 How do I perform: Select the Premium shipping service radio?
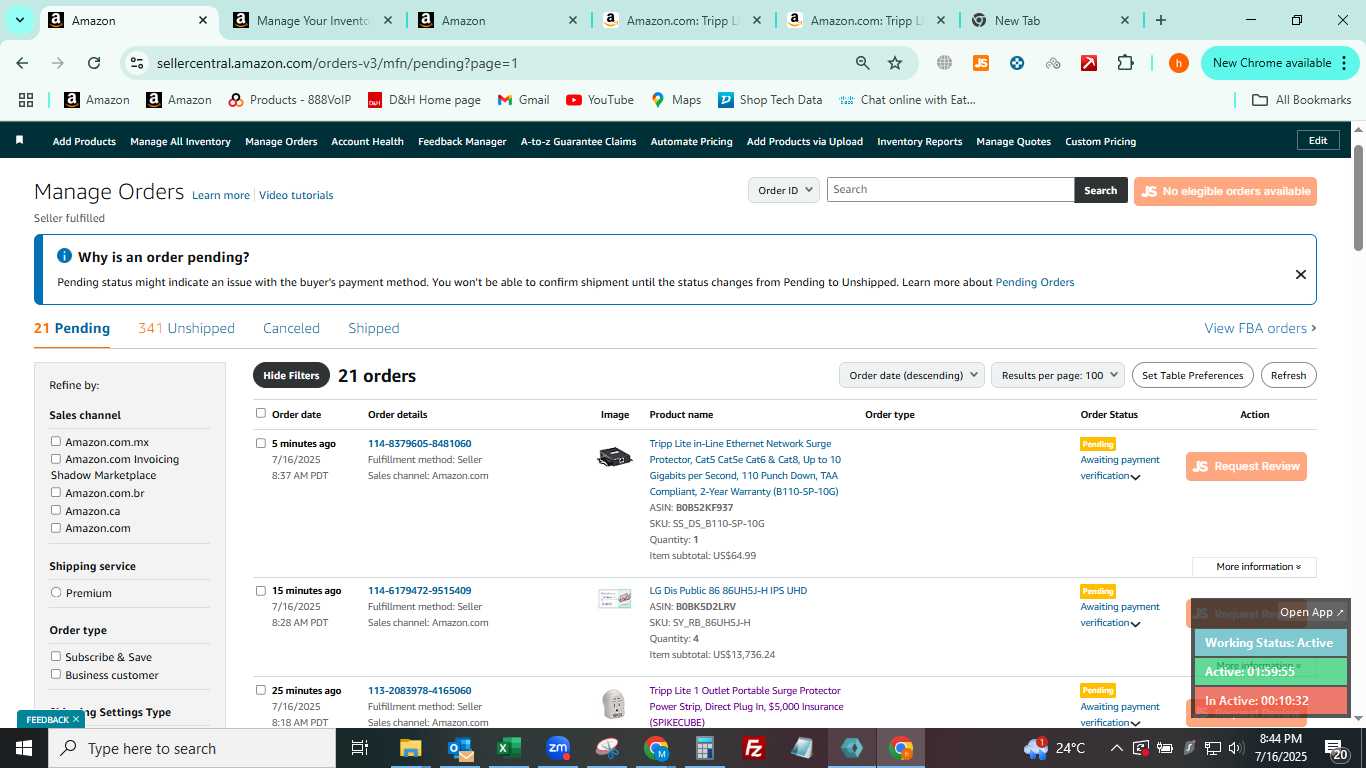[56, 592]
